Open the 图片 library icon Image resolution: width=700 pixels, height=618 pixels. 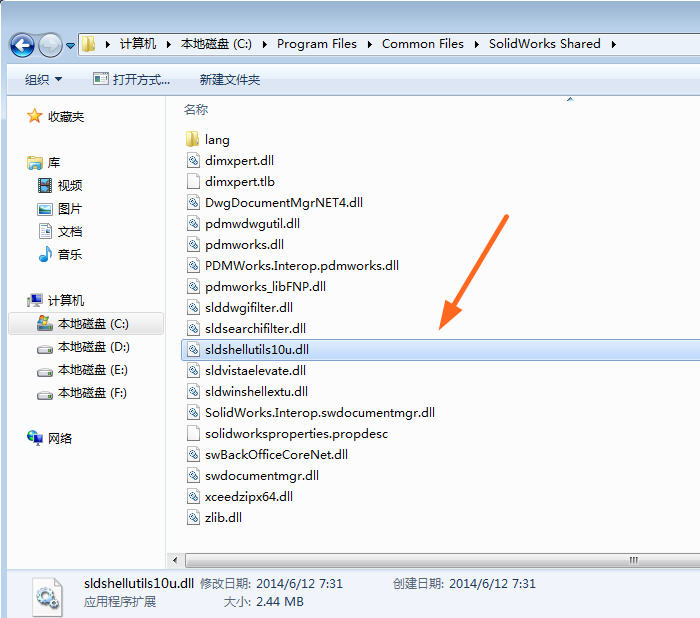tap(44, 209)
